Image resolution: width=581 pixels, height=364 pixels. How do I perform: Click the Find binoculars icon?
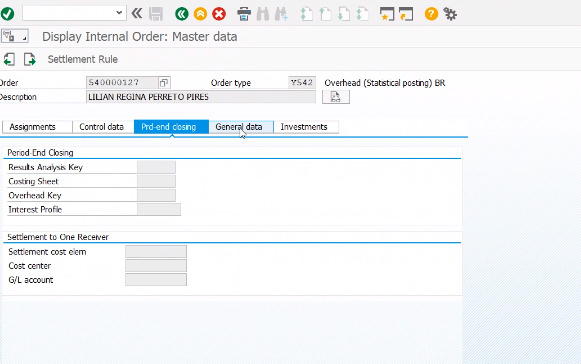pyautogui.click(x=263, y=14)
